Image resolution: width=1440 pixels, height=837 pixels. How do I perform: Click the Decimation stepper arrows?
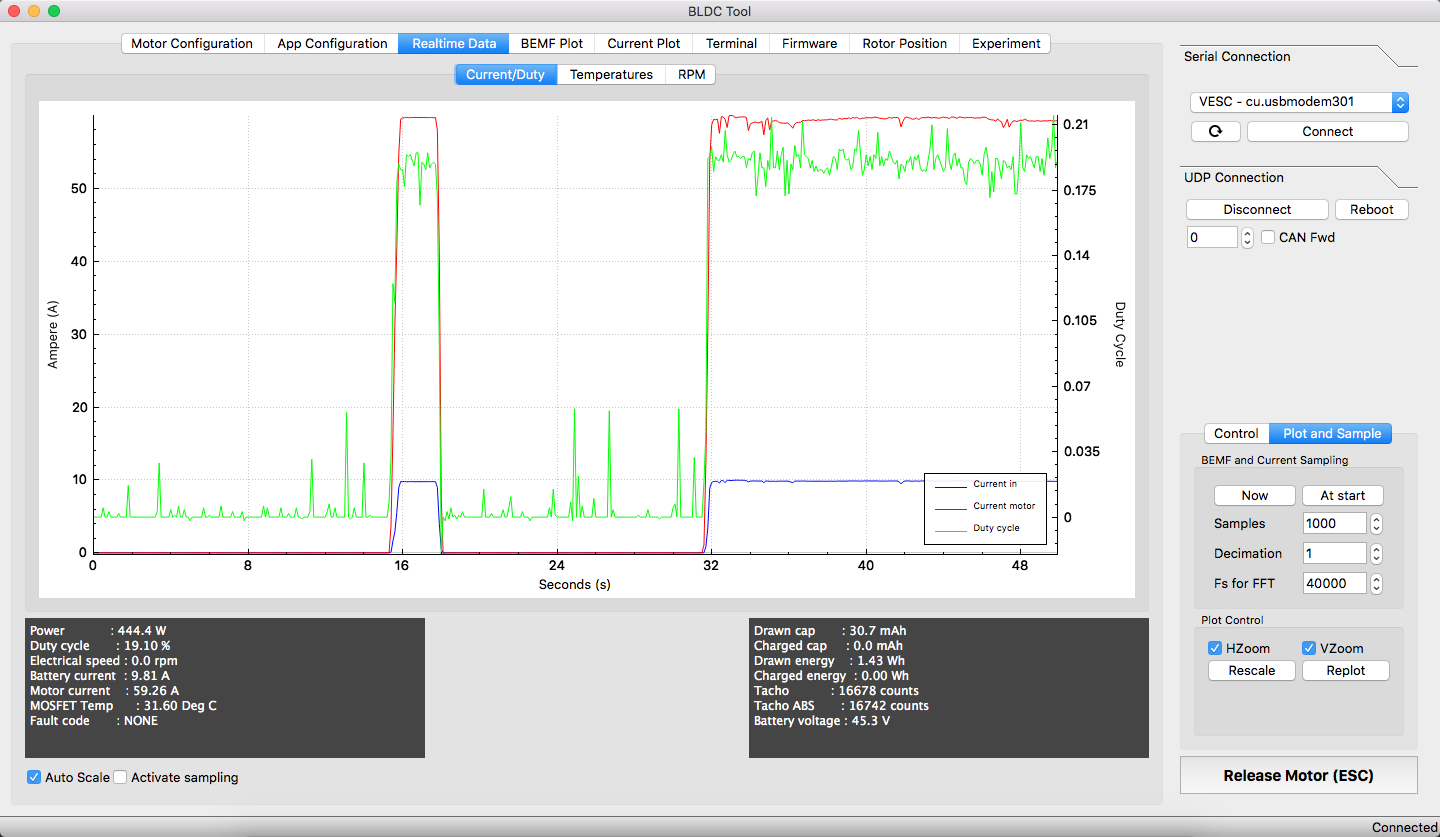[1376, 554]
